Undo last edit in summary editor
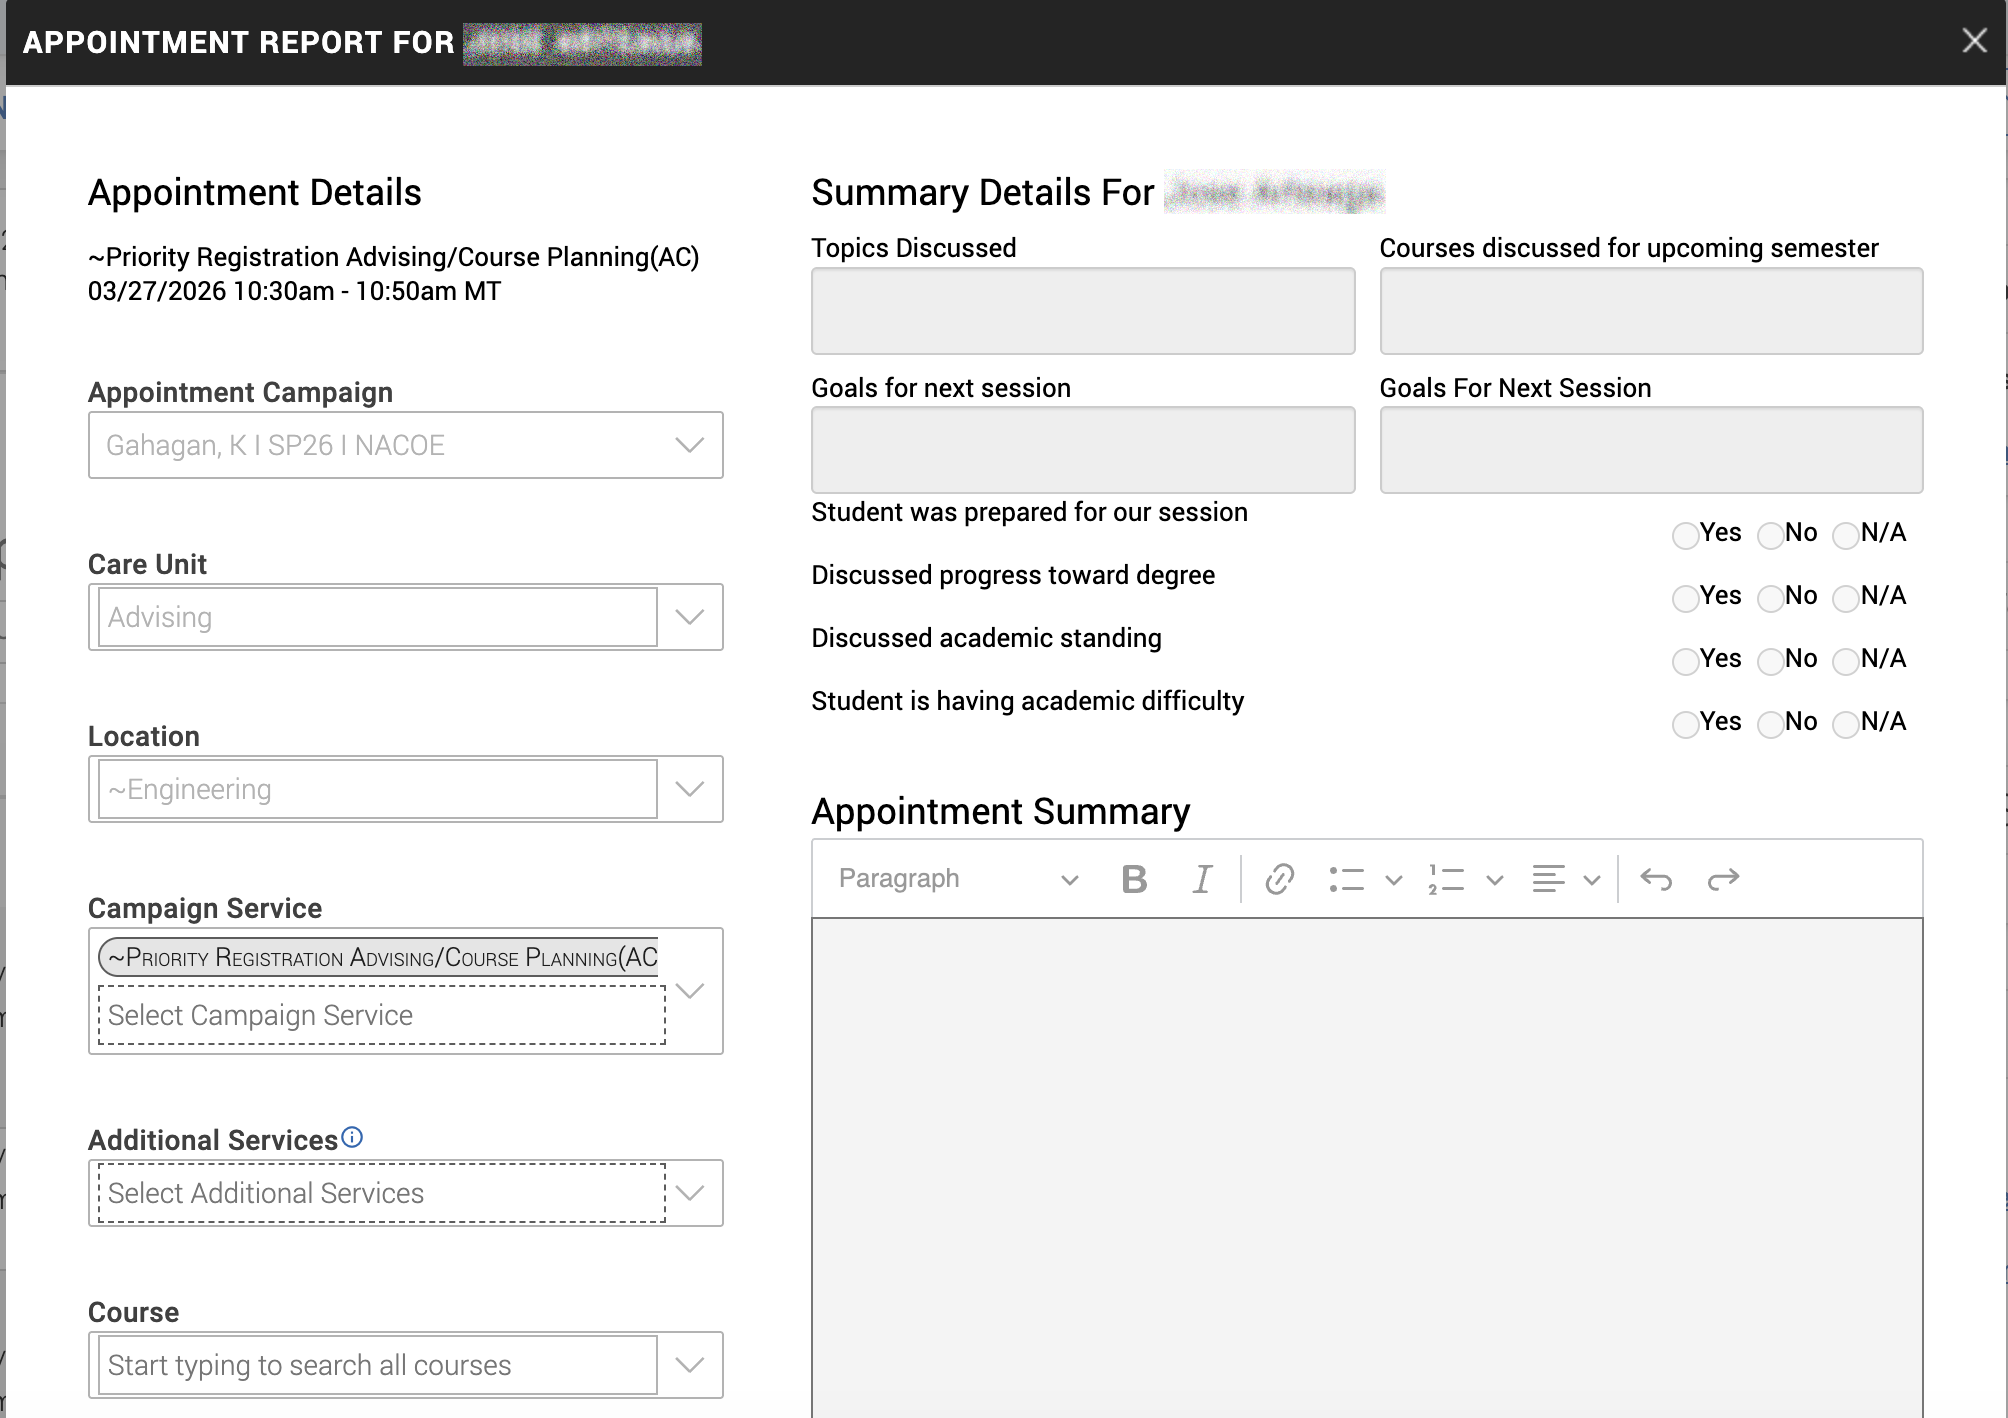The height and width of the screenshot is (1418, 2008). coord(1656,879)
